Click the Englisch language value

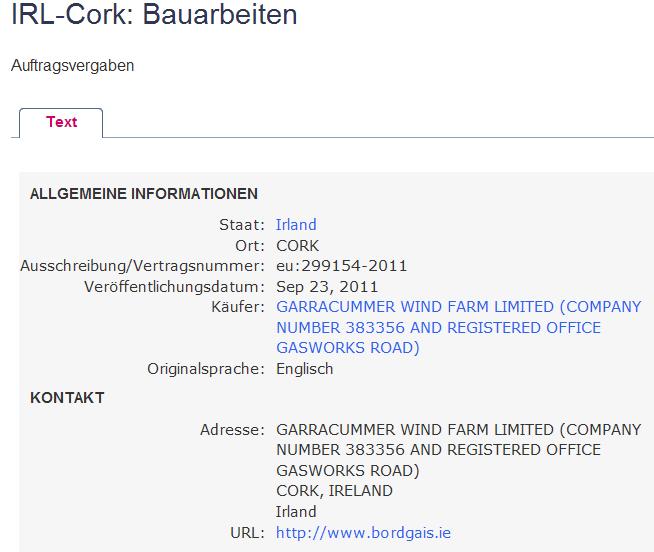304,369
